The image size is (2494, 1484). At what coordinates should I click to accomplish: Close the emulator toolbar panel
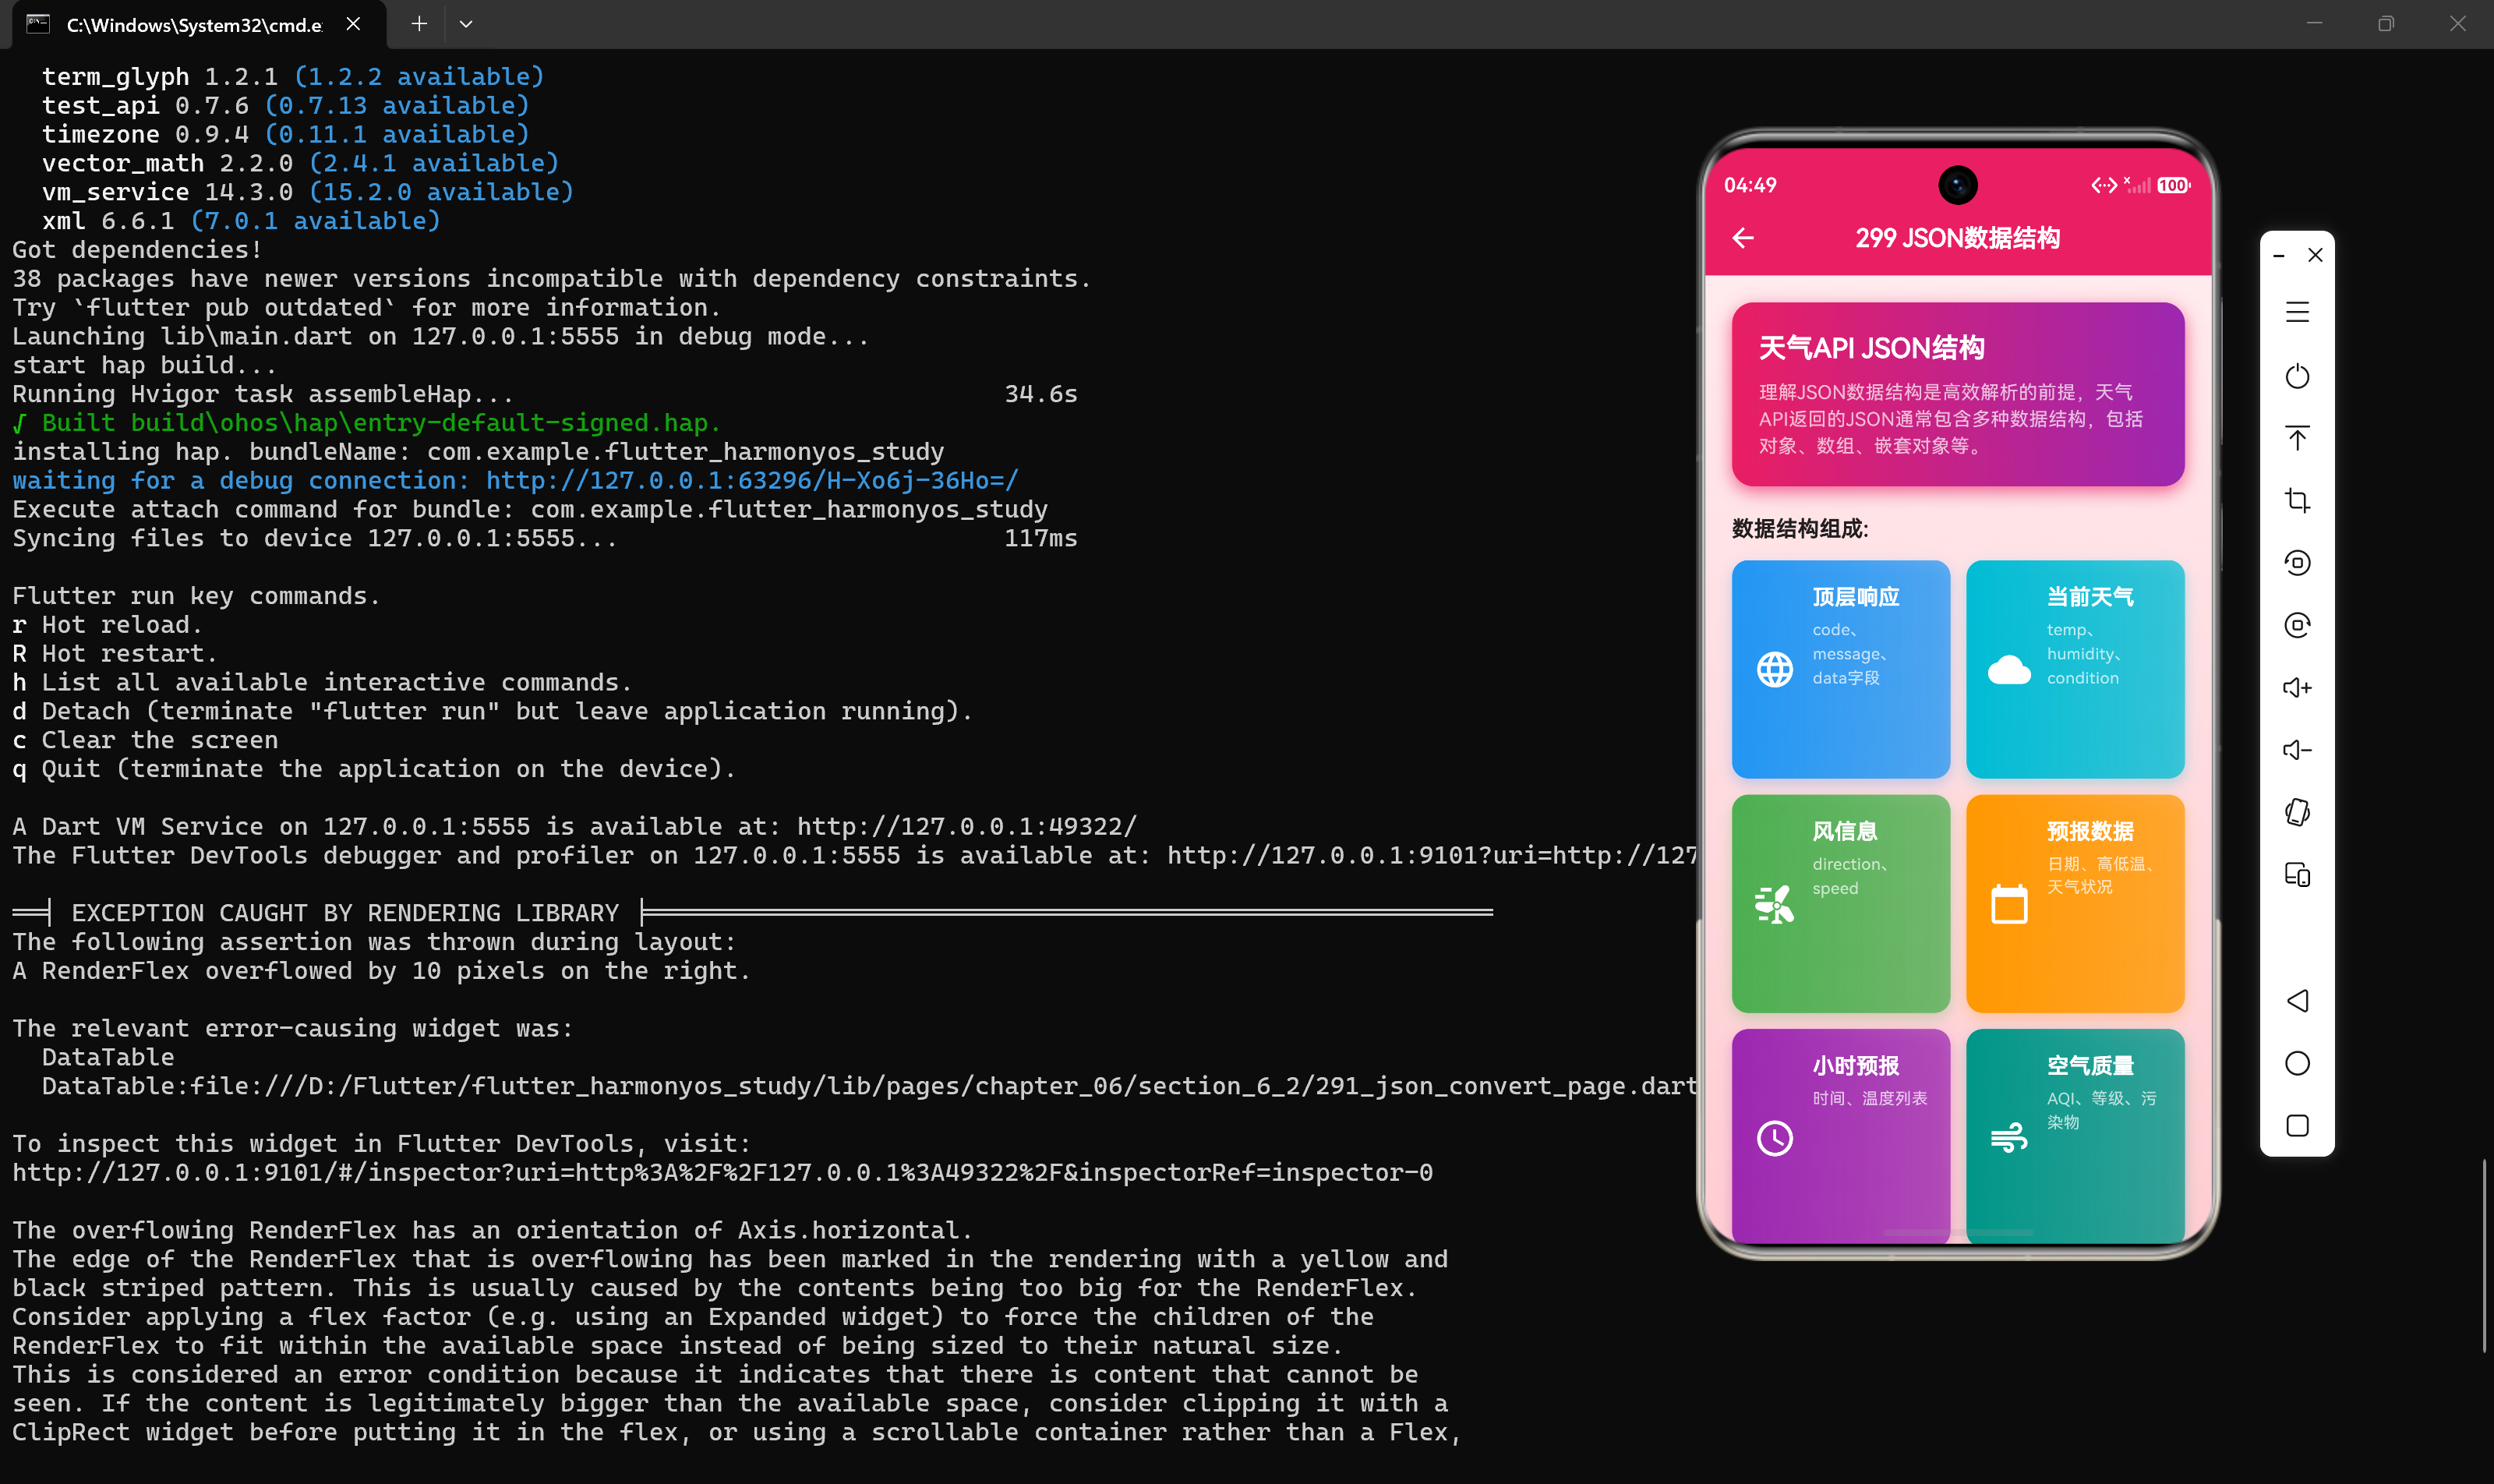(2315, 255)
